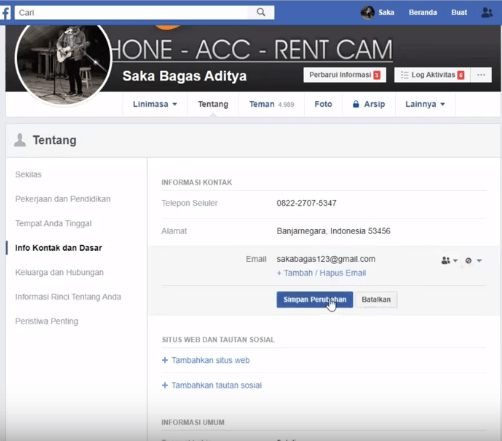Click the INFORMASI KONTAK section heading
This screenshot has height=441, width=502.
[x=197, y=182]
